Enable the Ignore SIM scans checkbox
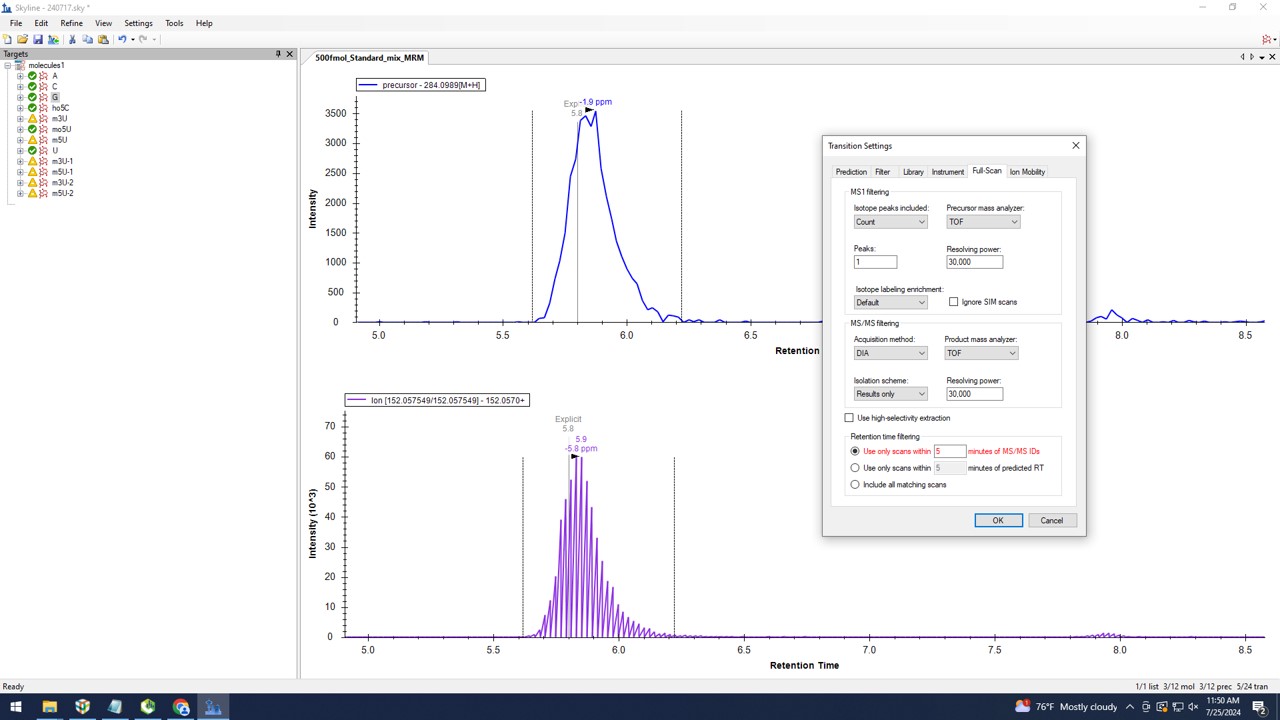This screenshot has height=720, width=1280. [954, 302]
